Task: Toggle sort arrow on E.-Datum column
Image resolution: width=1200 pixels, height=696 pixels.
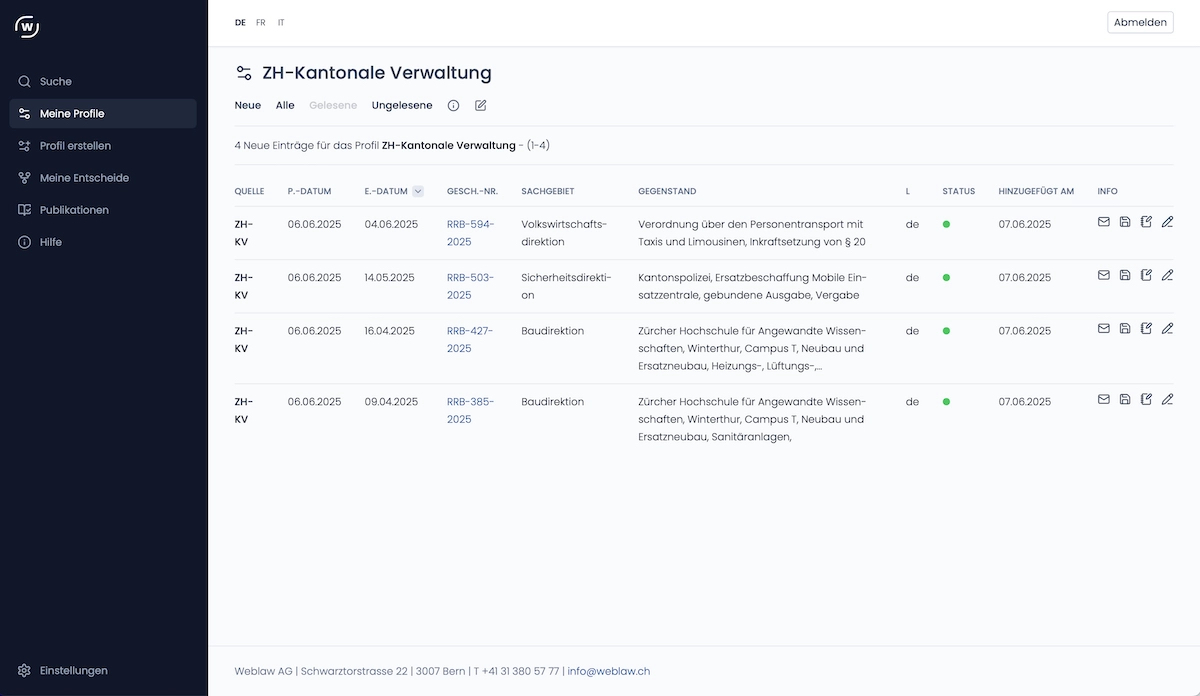Action: click(418, 191)
